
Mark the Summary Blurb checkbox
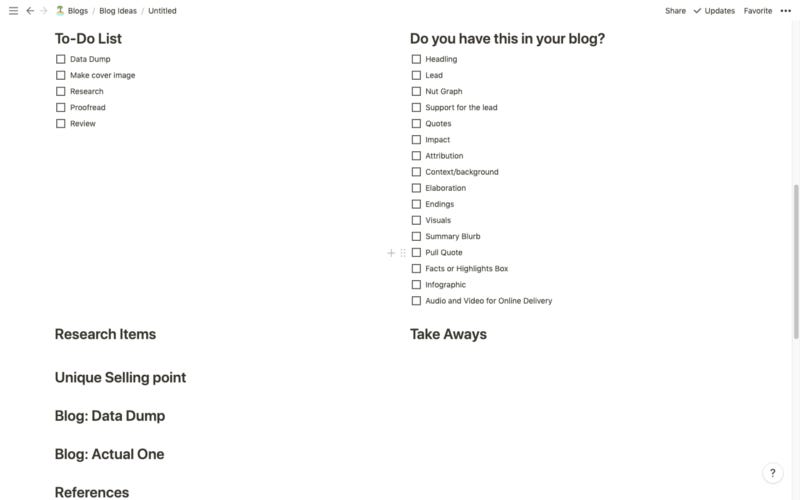coord(416,237)
